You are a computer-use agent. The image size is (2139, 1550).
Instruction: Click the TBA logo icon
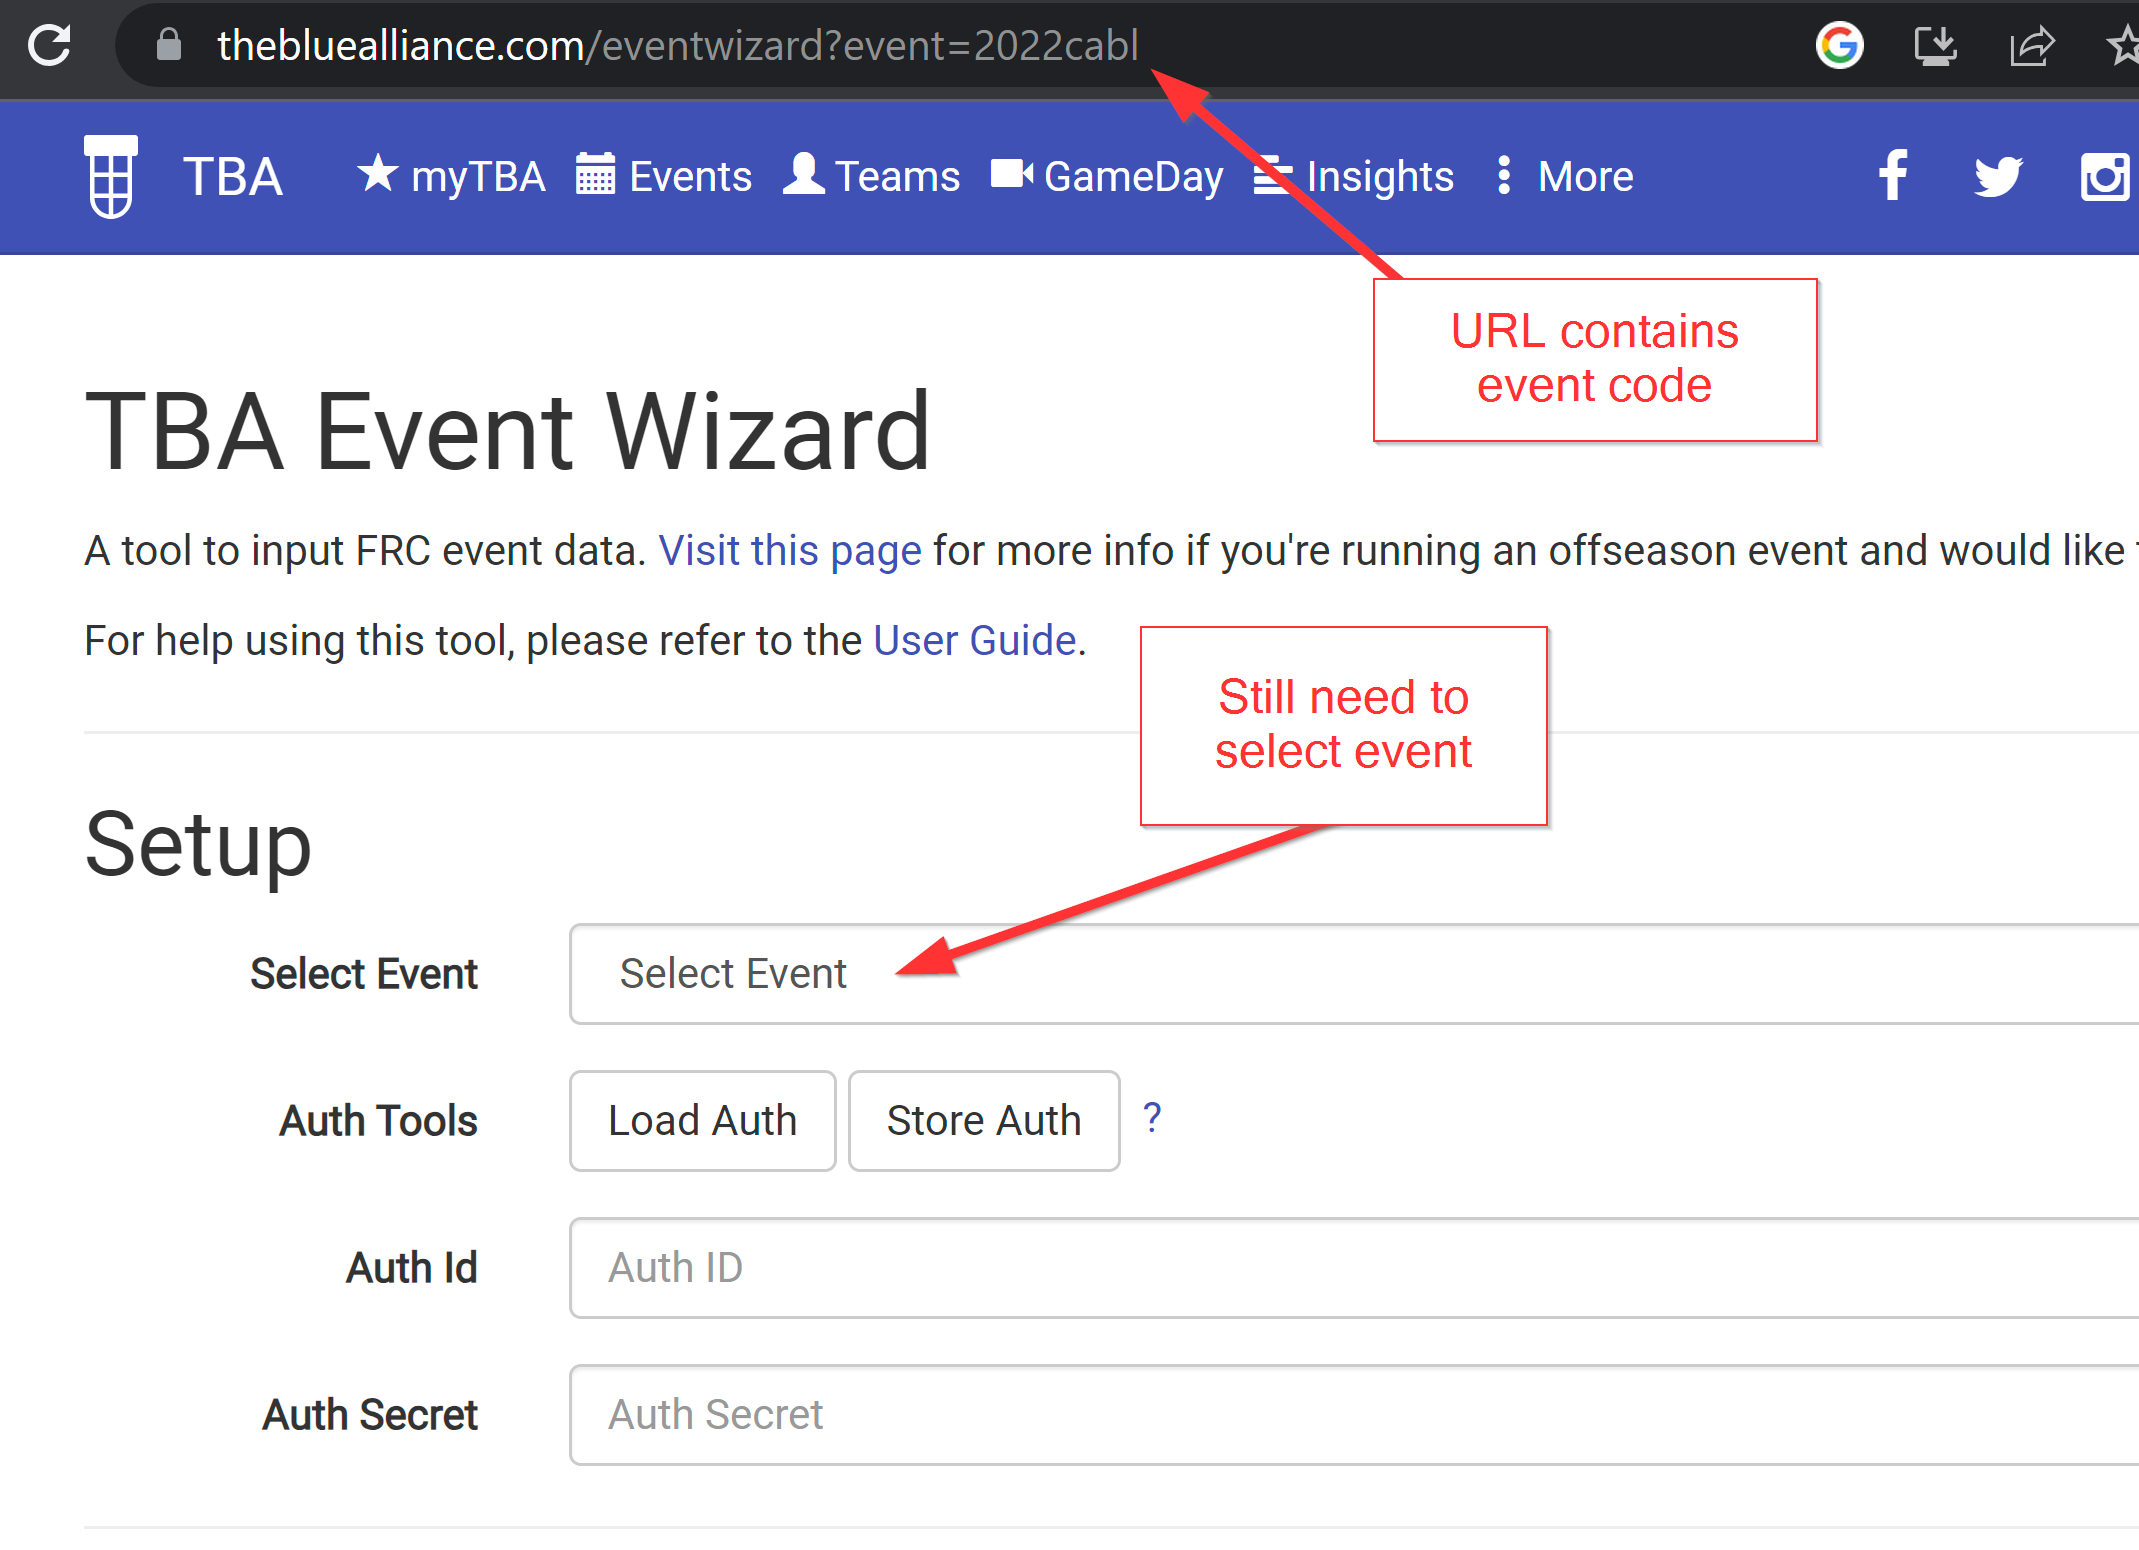coord(109,176)
